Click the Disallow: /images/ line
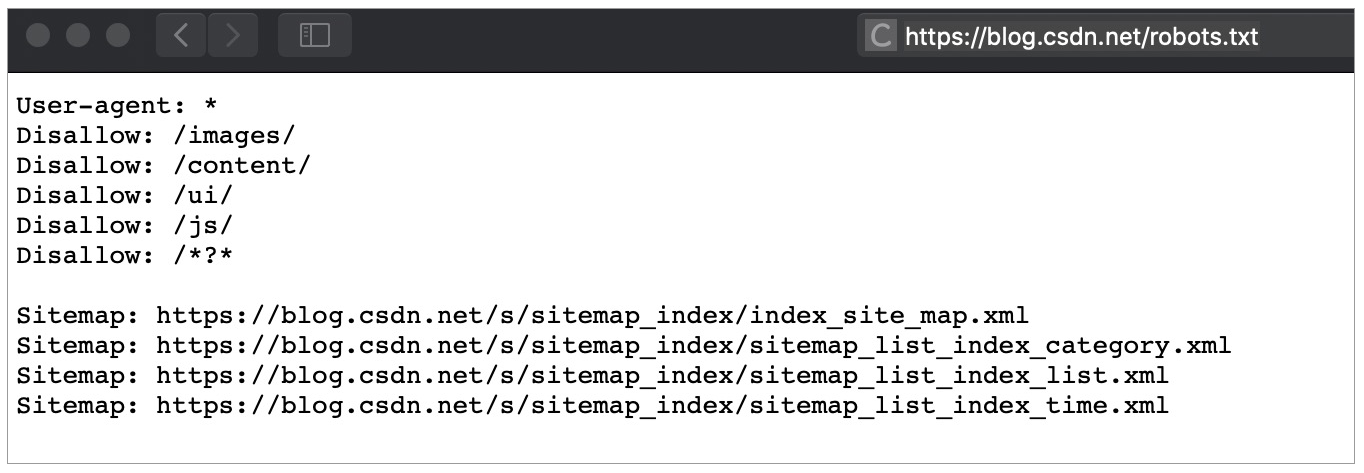1364x473 pixels. click(156, 136)
